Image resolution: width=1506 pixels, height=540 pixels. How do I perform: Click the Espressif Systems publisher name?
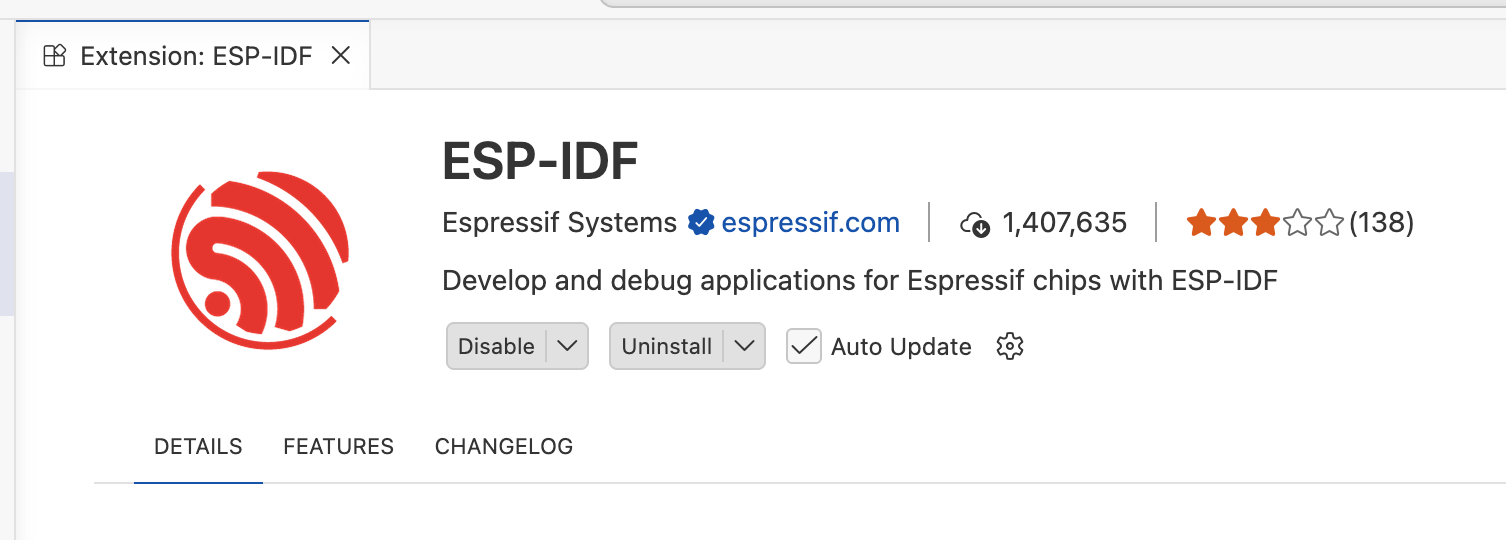click(559, 222)
